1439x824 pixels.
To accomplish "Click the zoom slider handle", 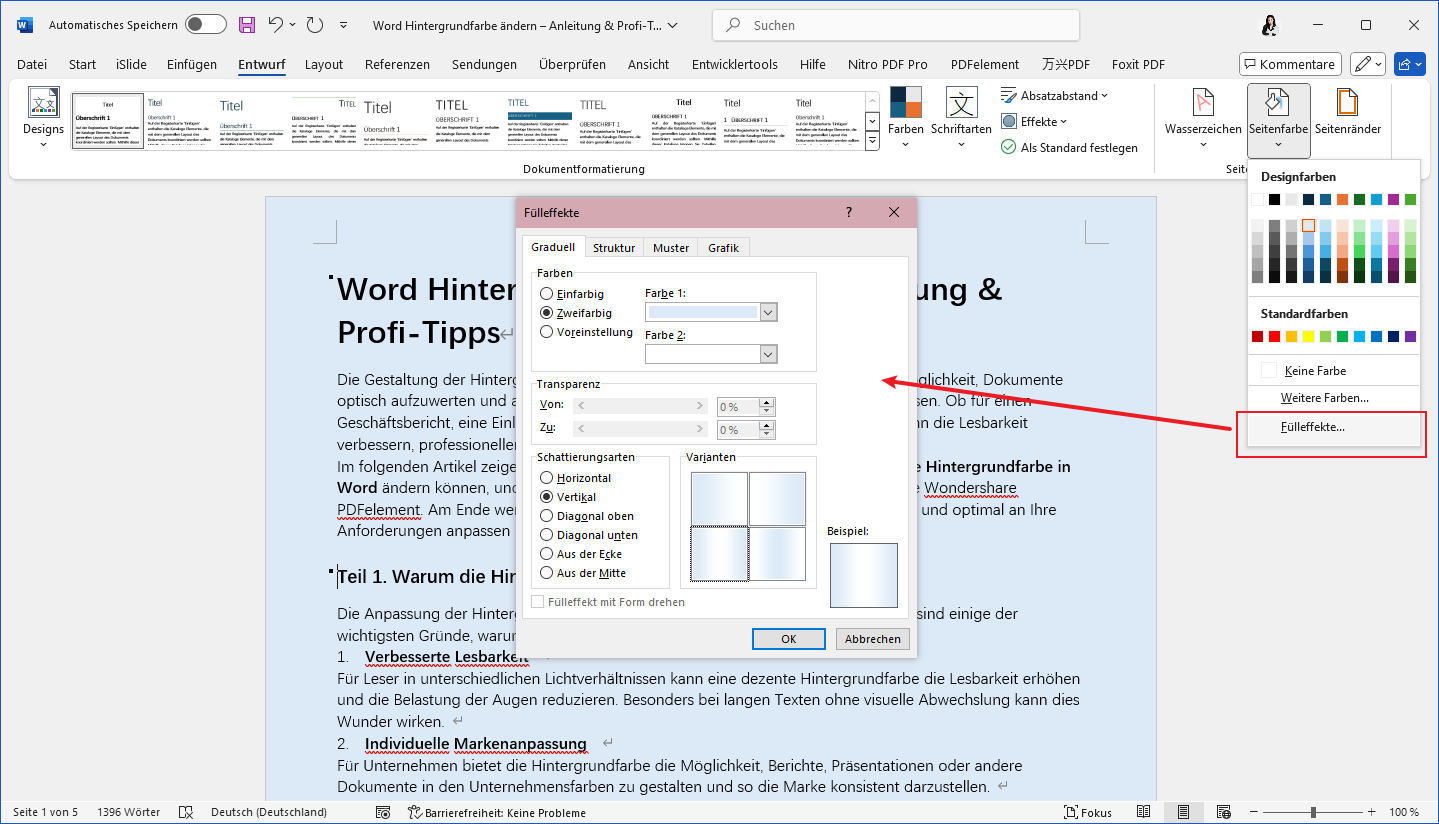I will [x=1313, y=812].
